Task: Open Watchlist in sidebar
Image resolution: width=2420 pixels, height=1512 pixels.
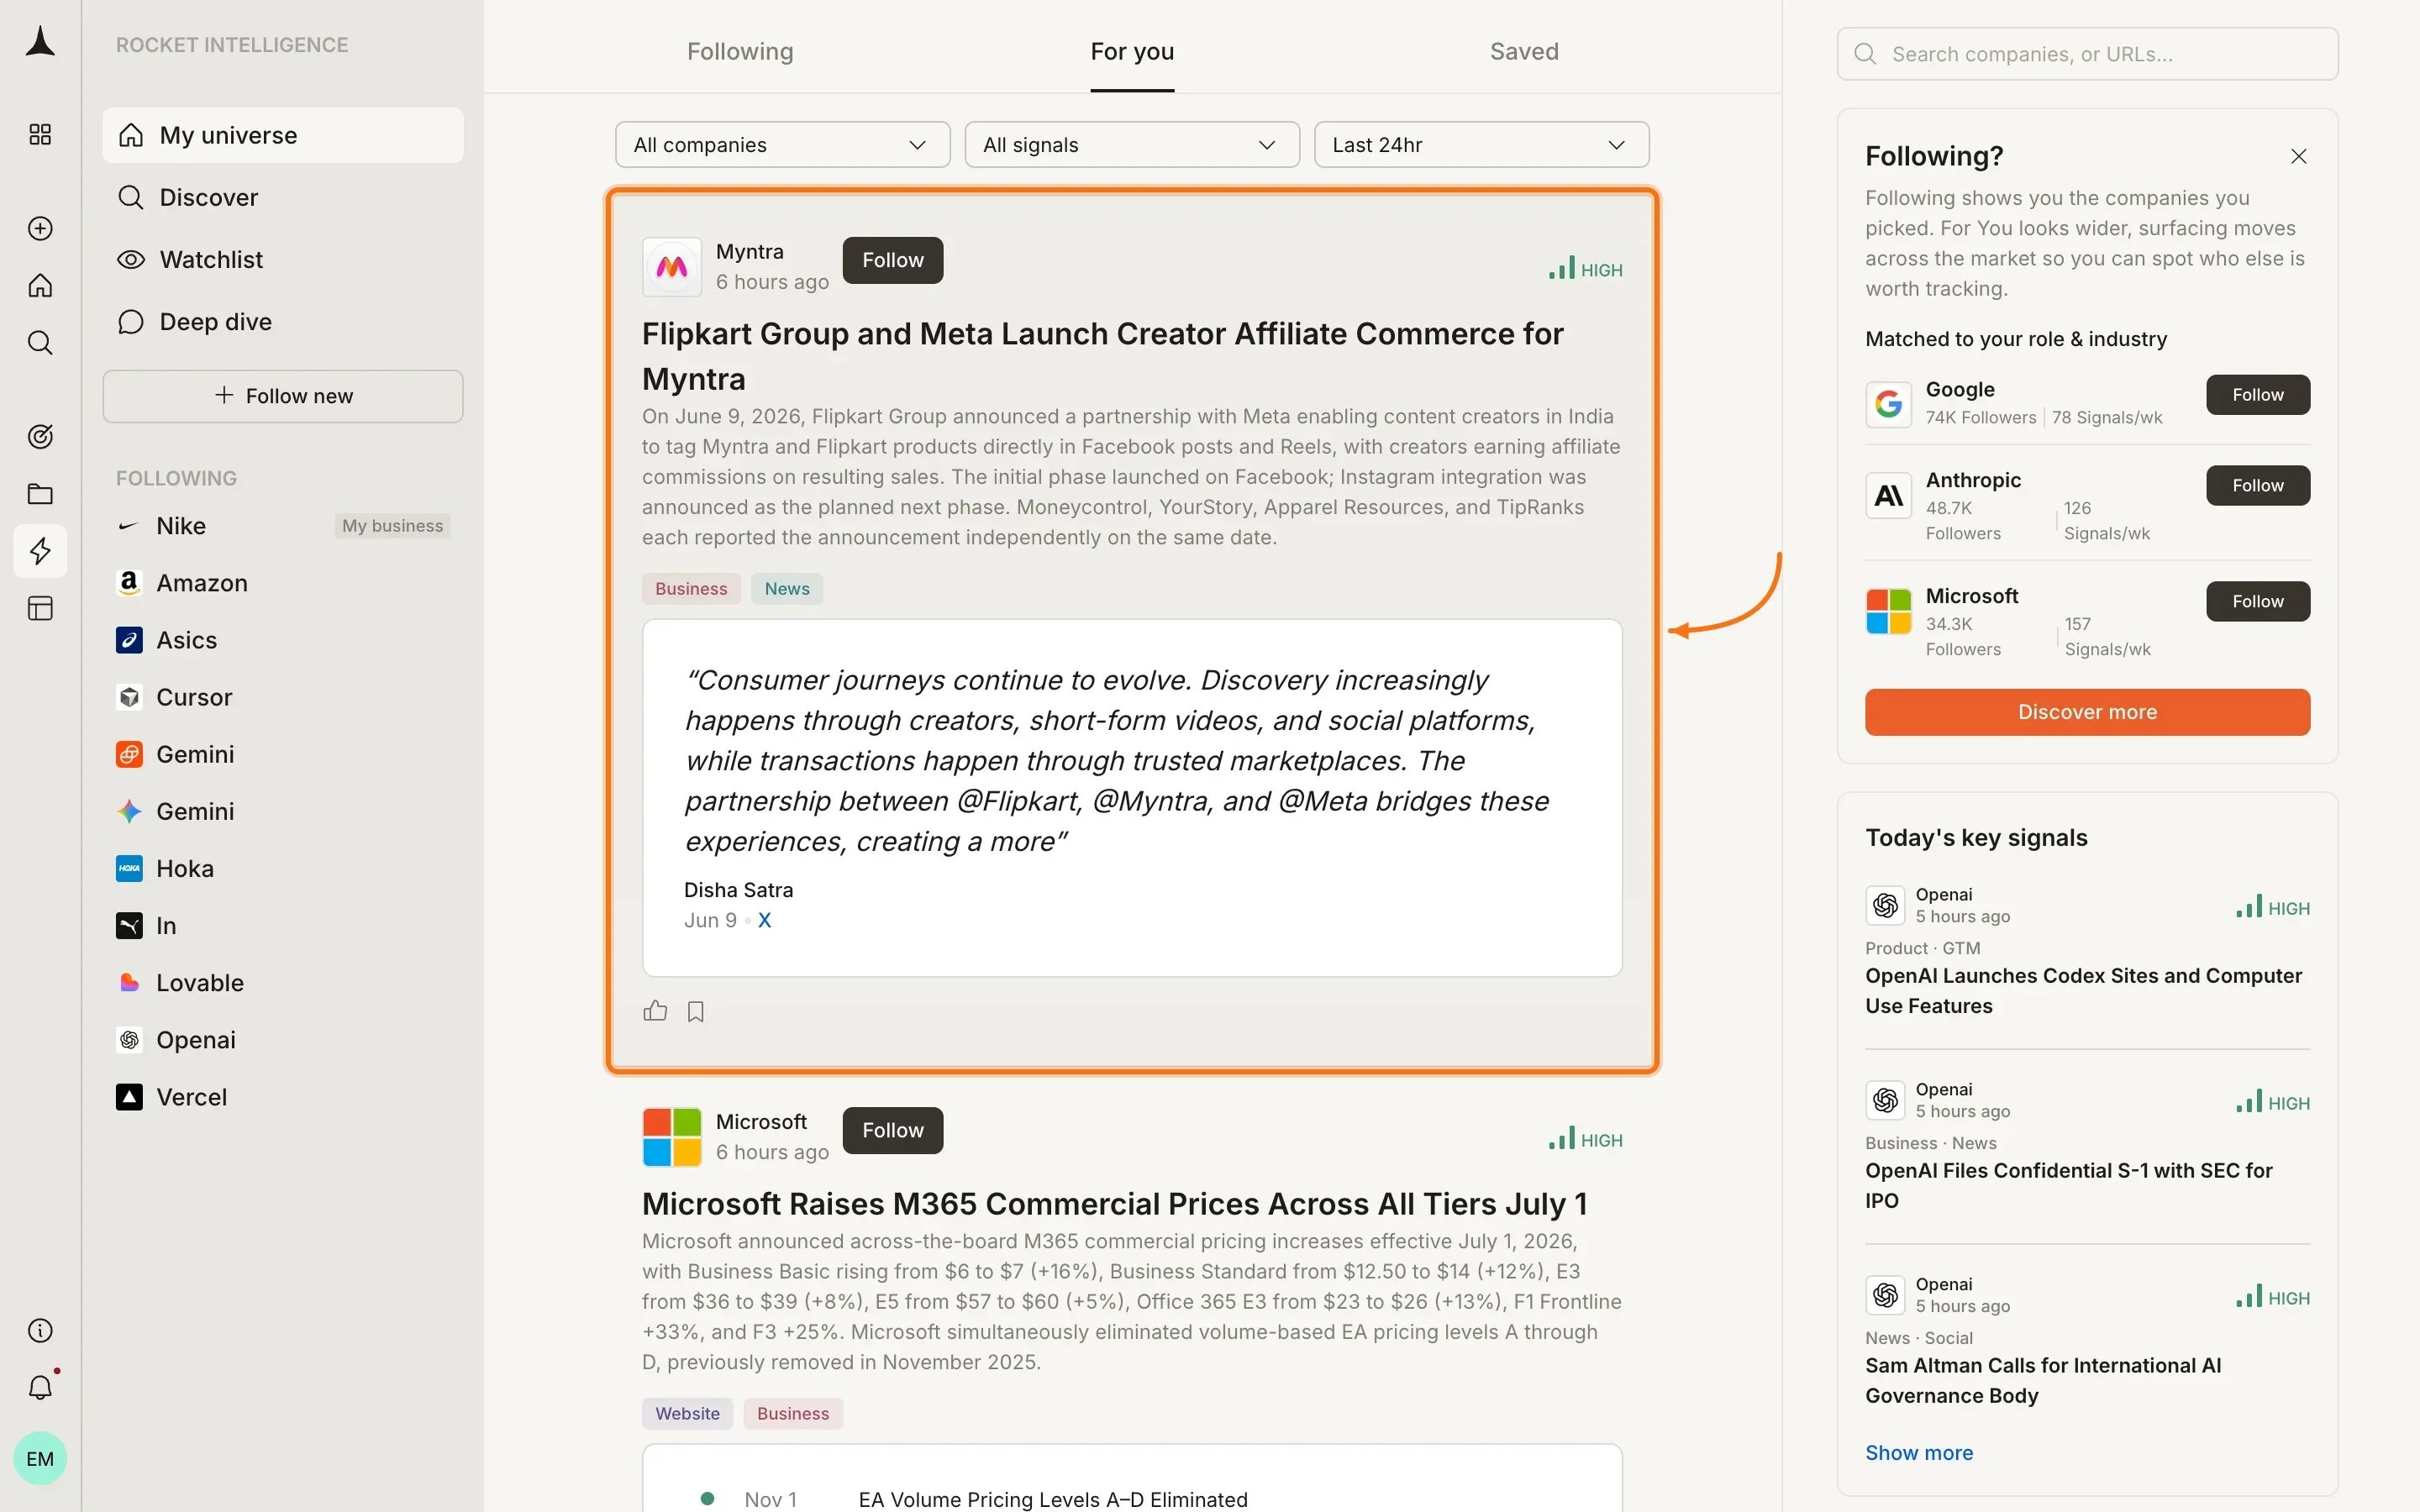Action: pyautogui.click(x=283, y=259)
